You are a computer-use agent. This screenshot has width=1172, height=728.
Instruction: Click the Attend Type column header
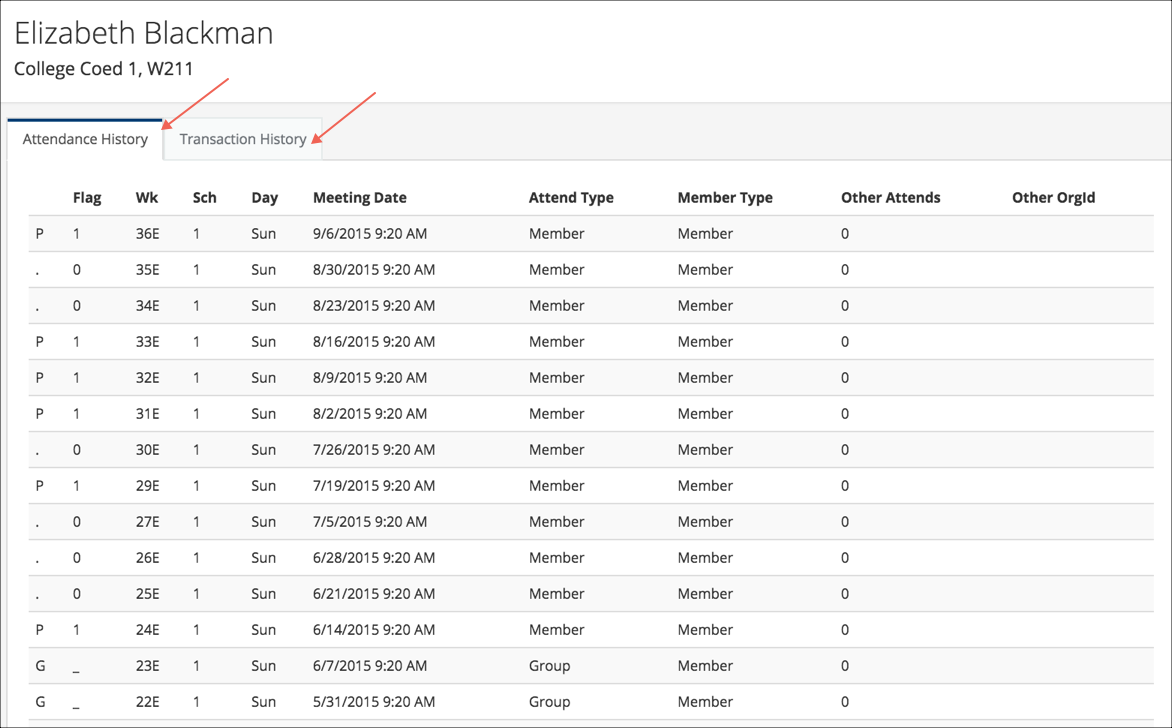[571, 197]
